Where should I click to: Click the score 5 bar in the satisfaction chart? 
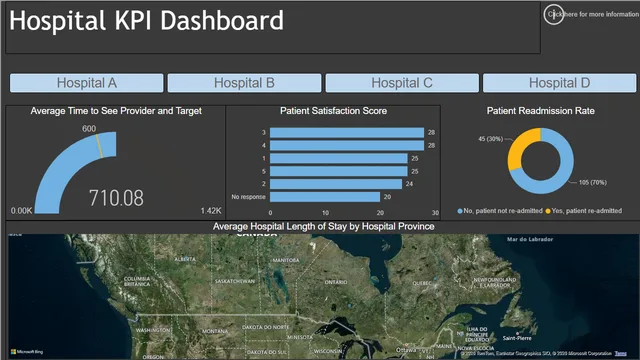coord(339,171)
